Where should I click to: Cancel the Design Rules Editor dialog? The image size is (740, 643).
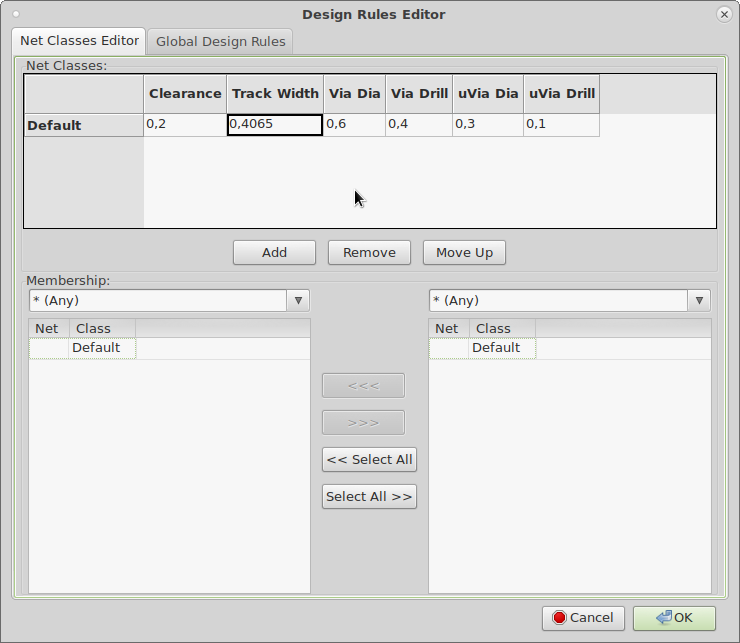pyautogui.click(x=583, y=618)
